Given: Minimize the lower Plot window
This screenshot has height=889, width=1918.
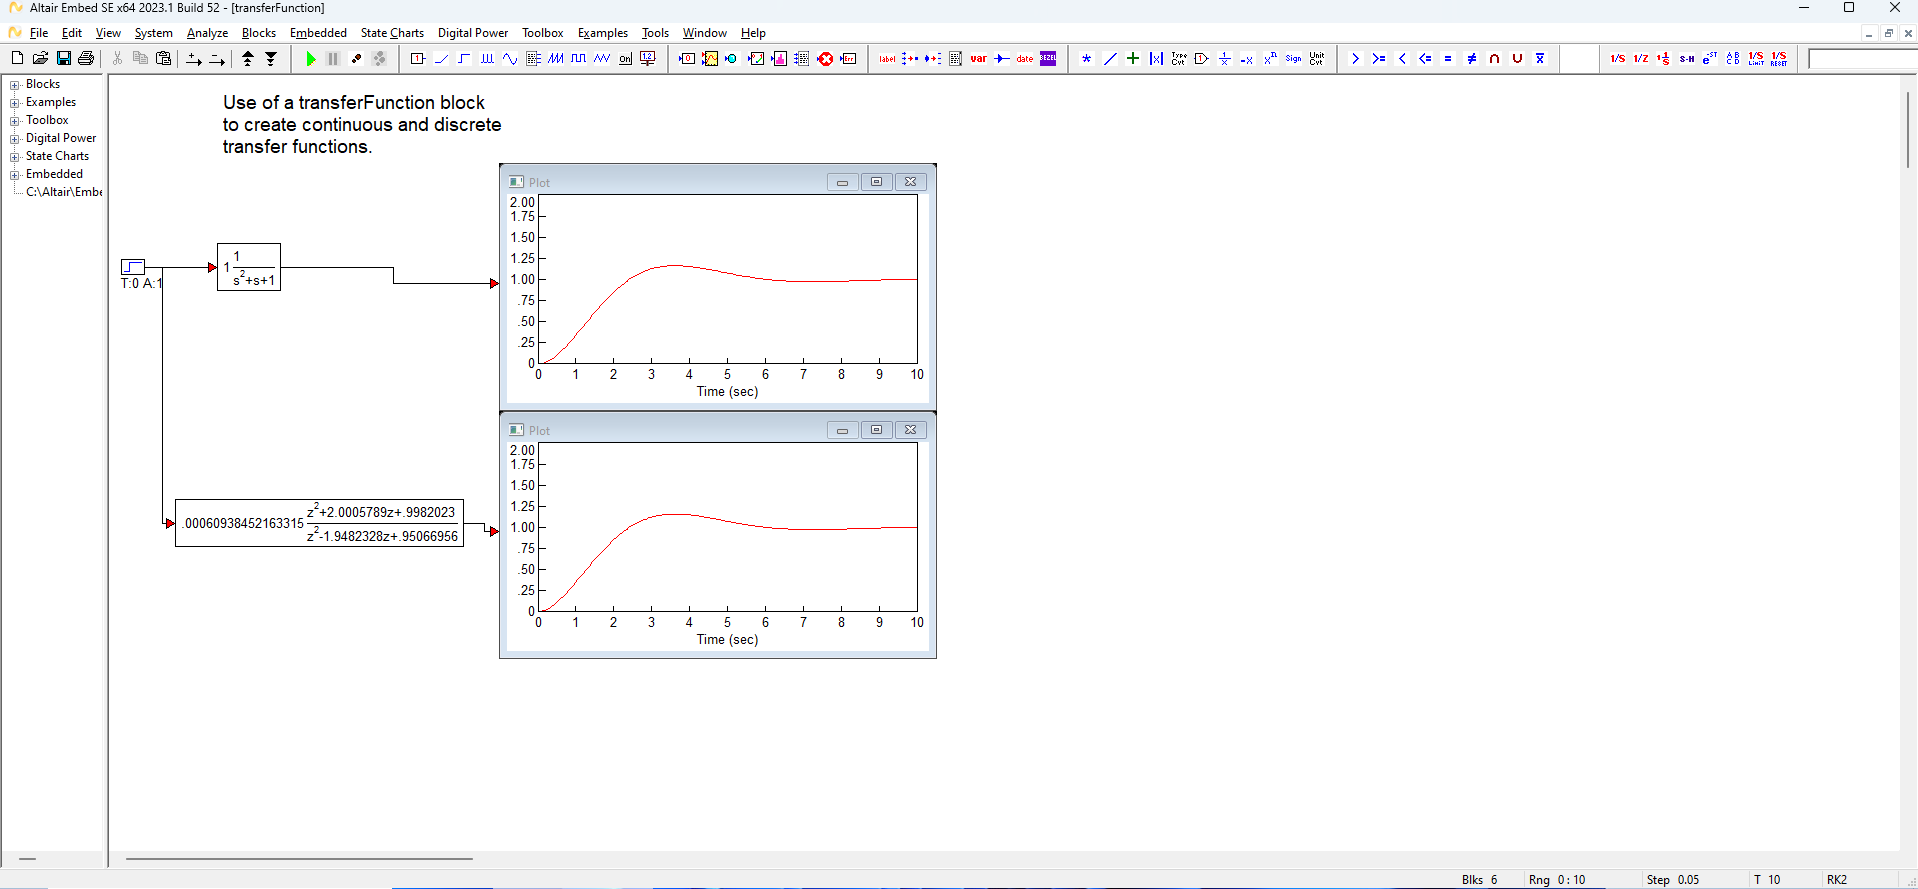Looking at the screenshot, I should 842,430.
